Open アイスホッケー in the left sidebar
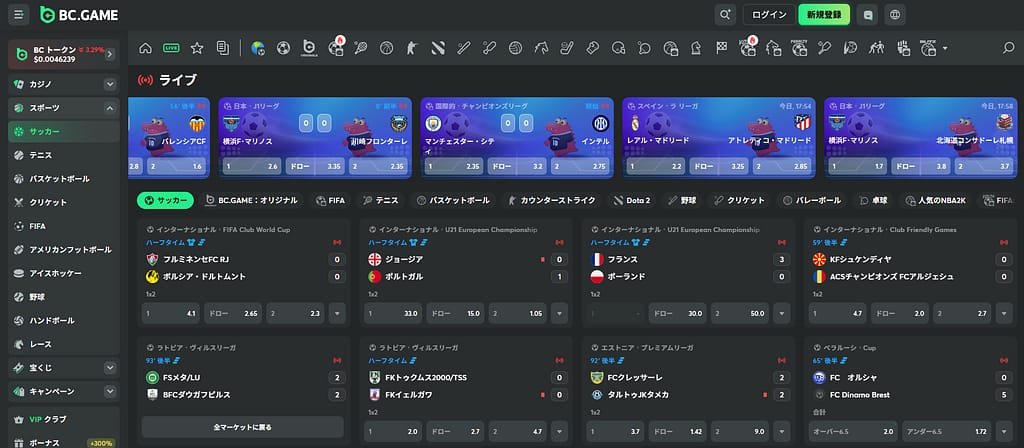 point(64,273)
